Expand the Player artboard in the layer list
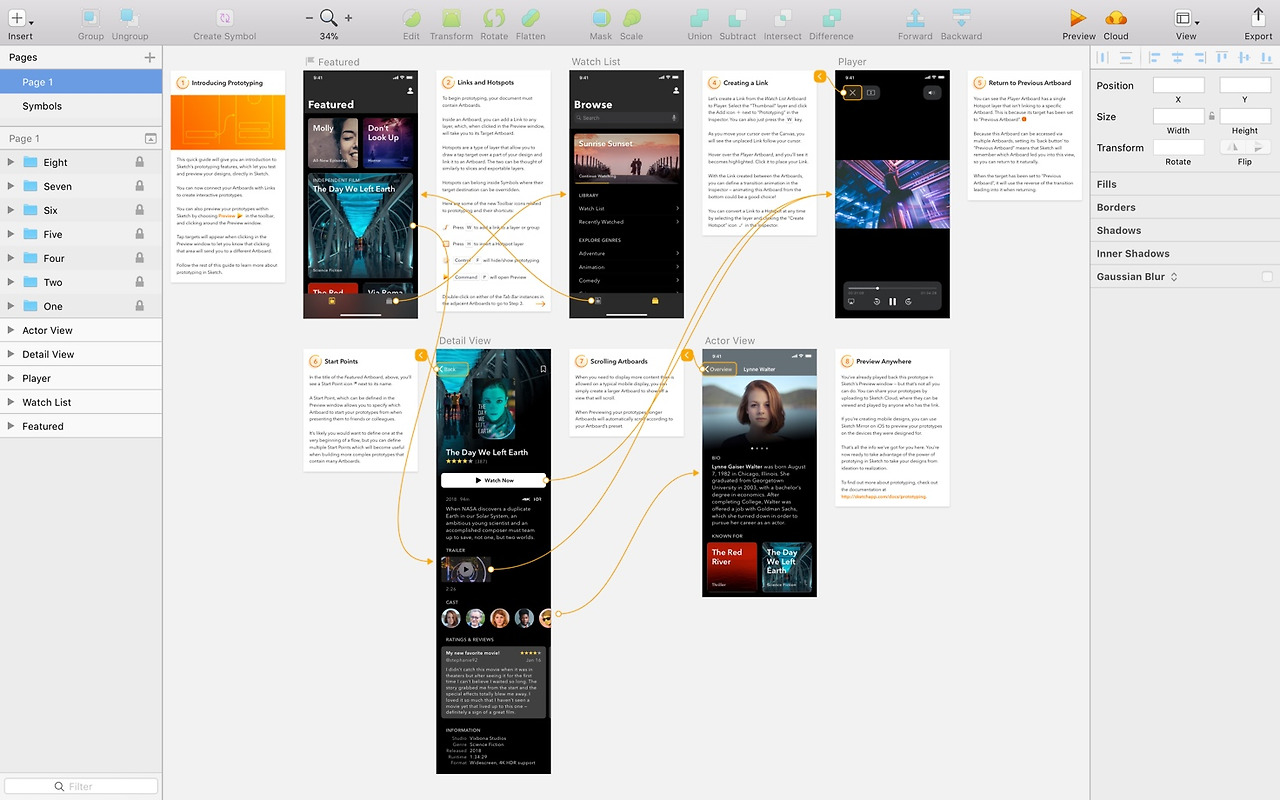Viewport: 1280px width, 800px height. (10, 378)
